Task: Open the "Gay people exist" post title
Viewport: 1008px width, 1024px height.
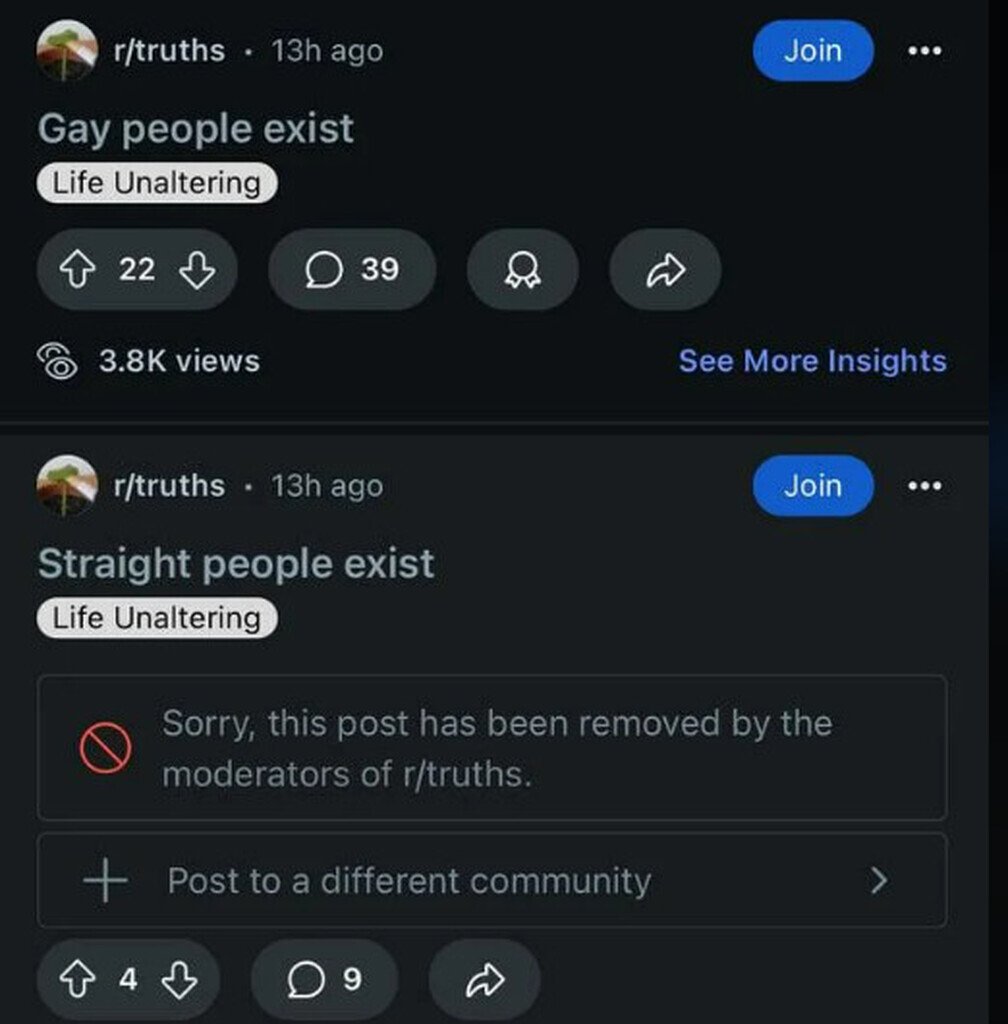Action: [196, 129]
